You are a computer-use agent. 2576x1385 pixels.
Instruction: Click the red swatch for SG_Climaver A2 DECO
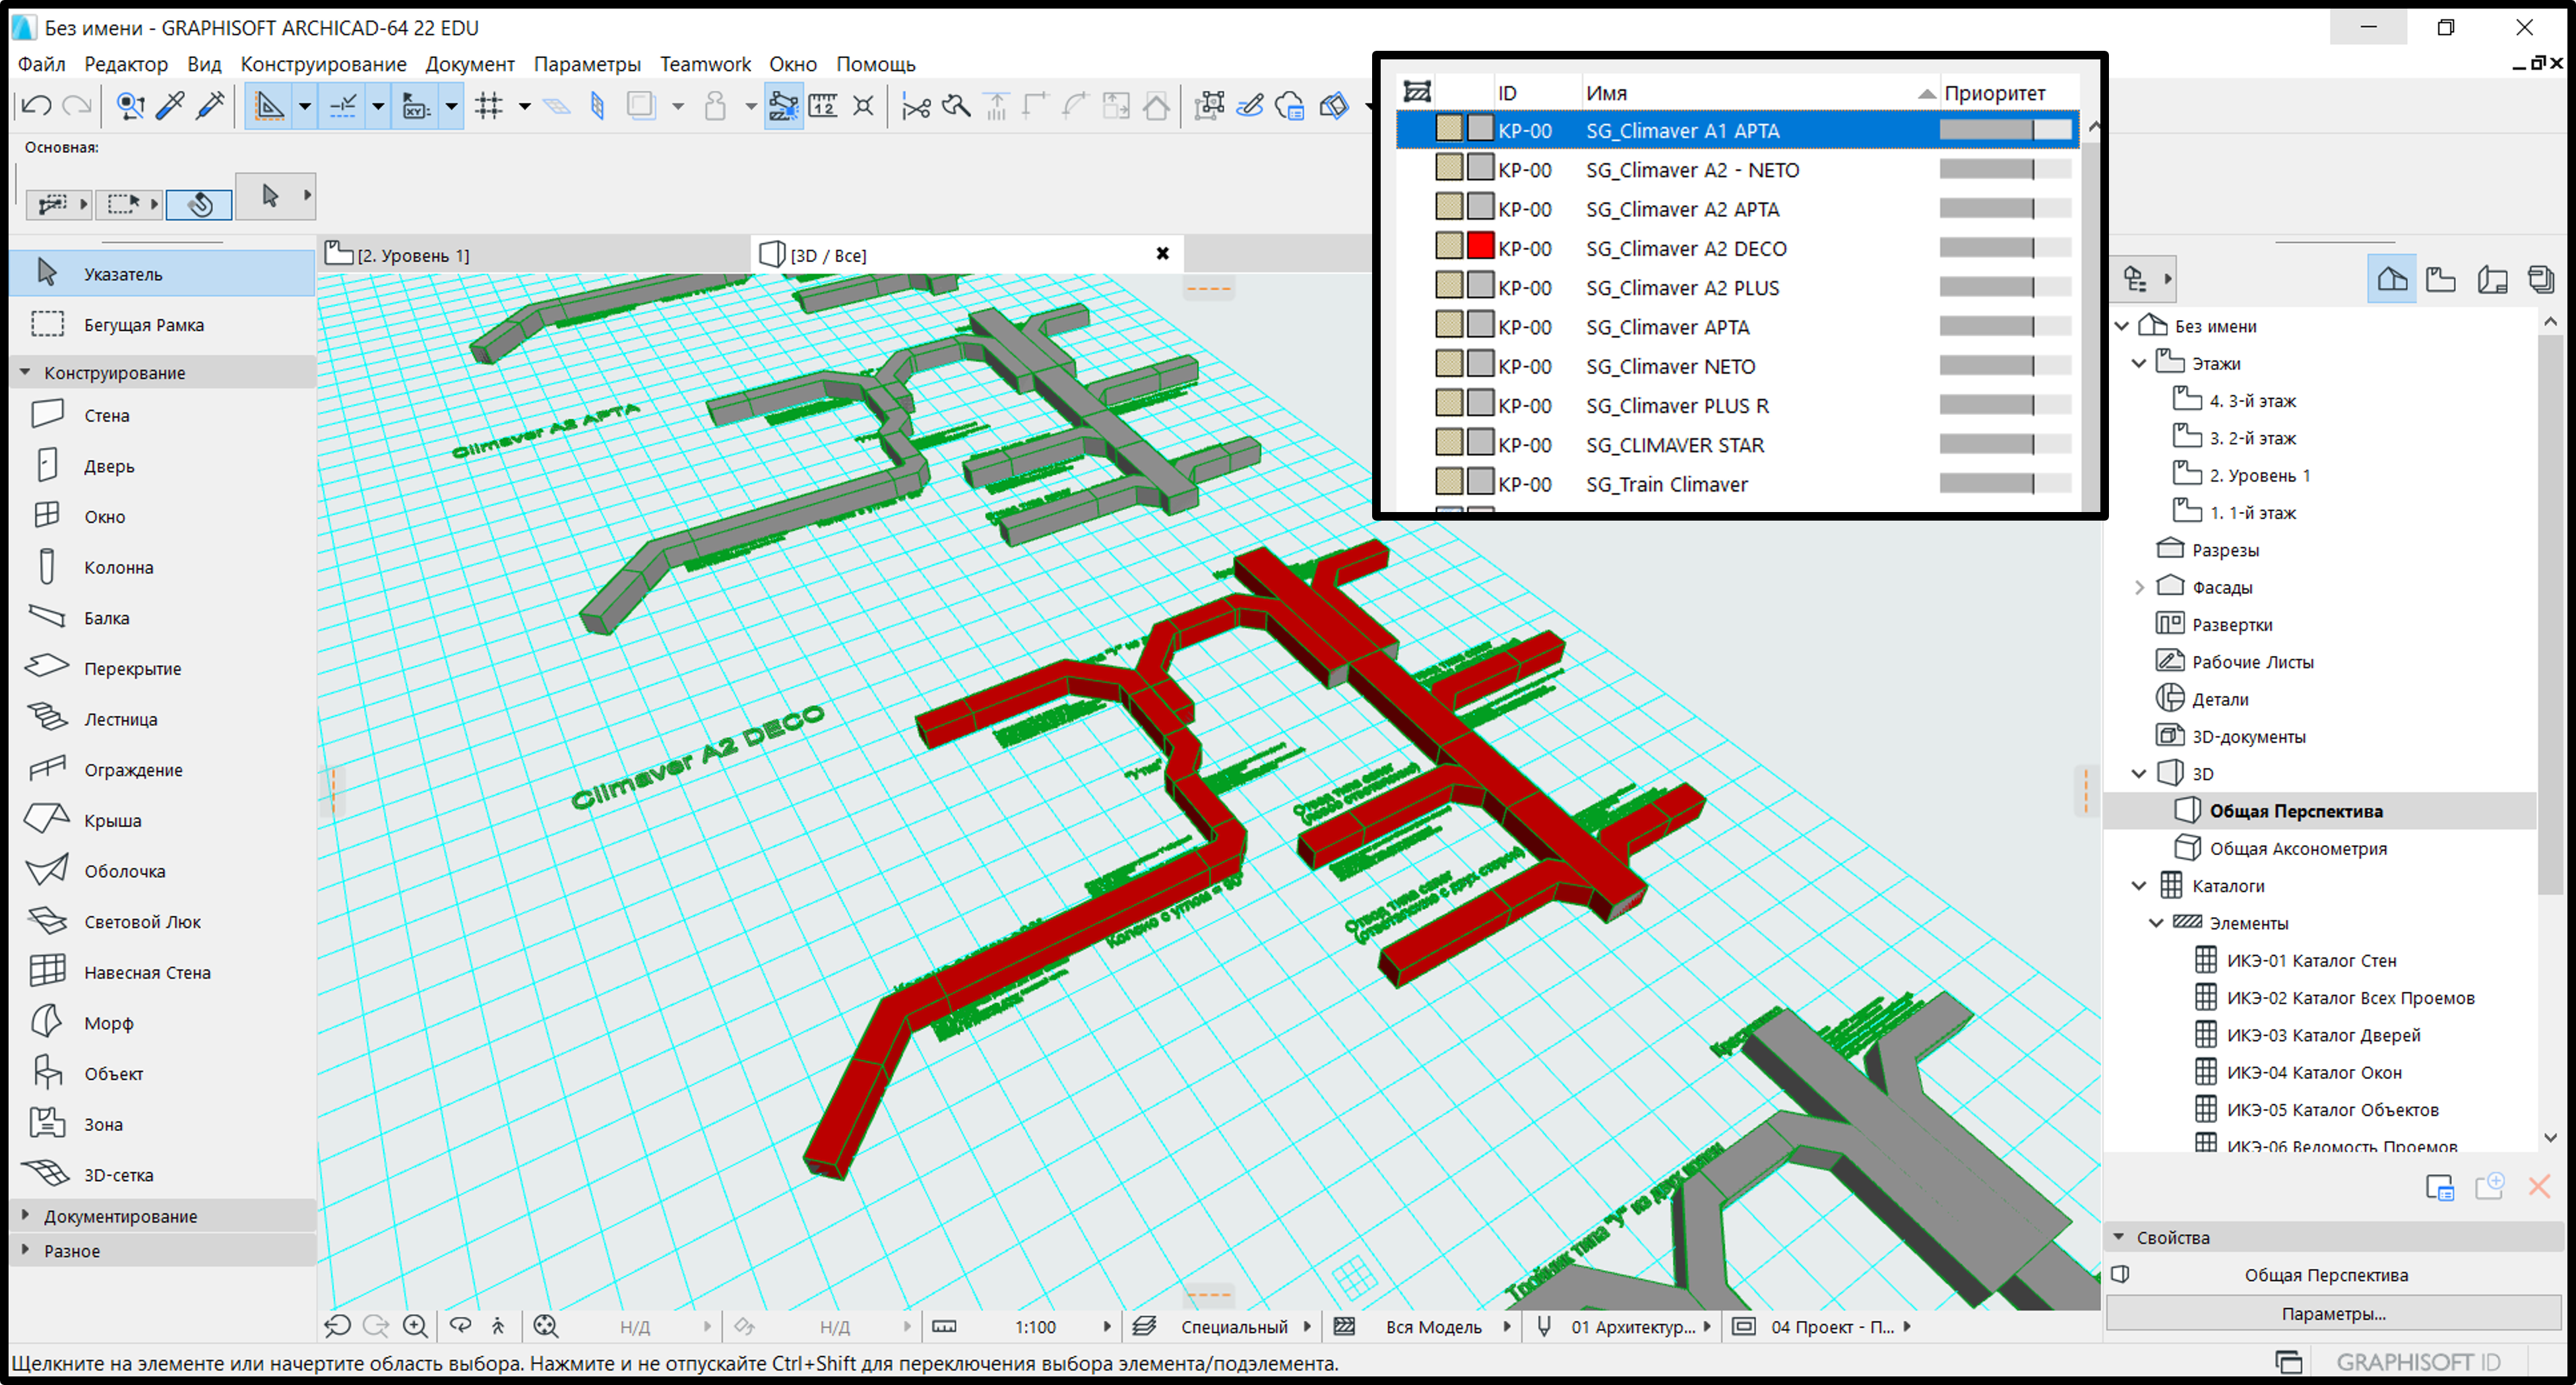[1480, 246]
